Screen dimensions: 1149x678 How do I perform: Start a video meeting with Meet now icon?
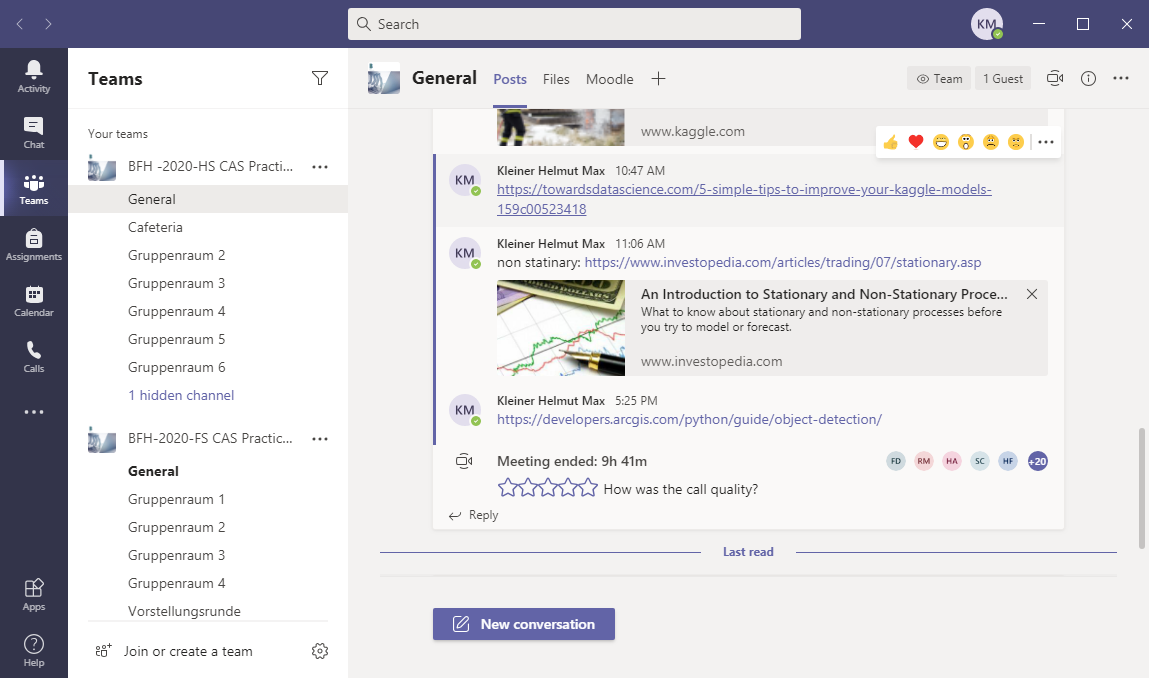[1054, 79]
